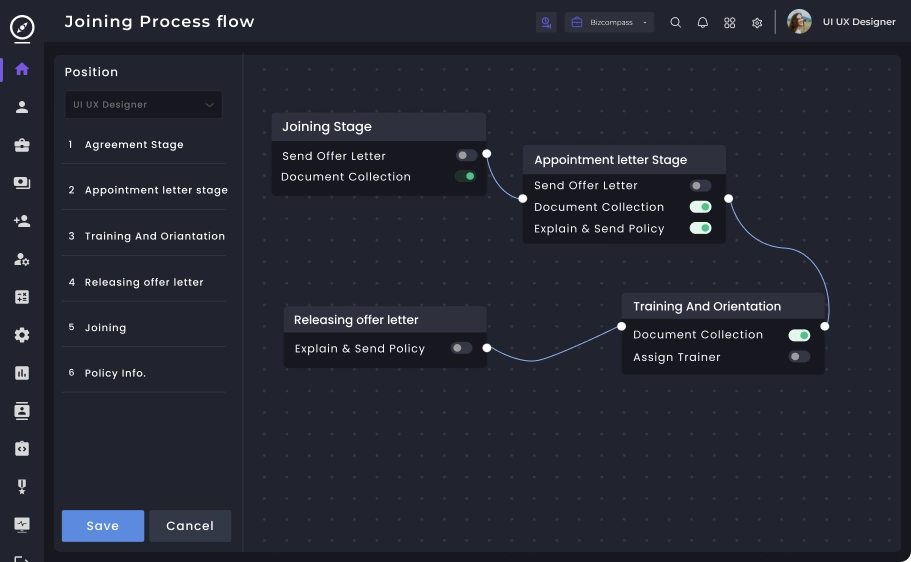This screenshot has height=562, width=911.
Task: Click the search magnifier icon
Action: coord(675,22)
